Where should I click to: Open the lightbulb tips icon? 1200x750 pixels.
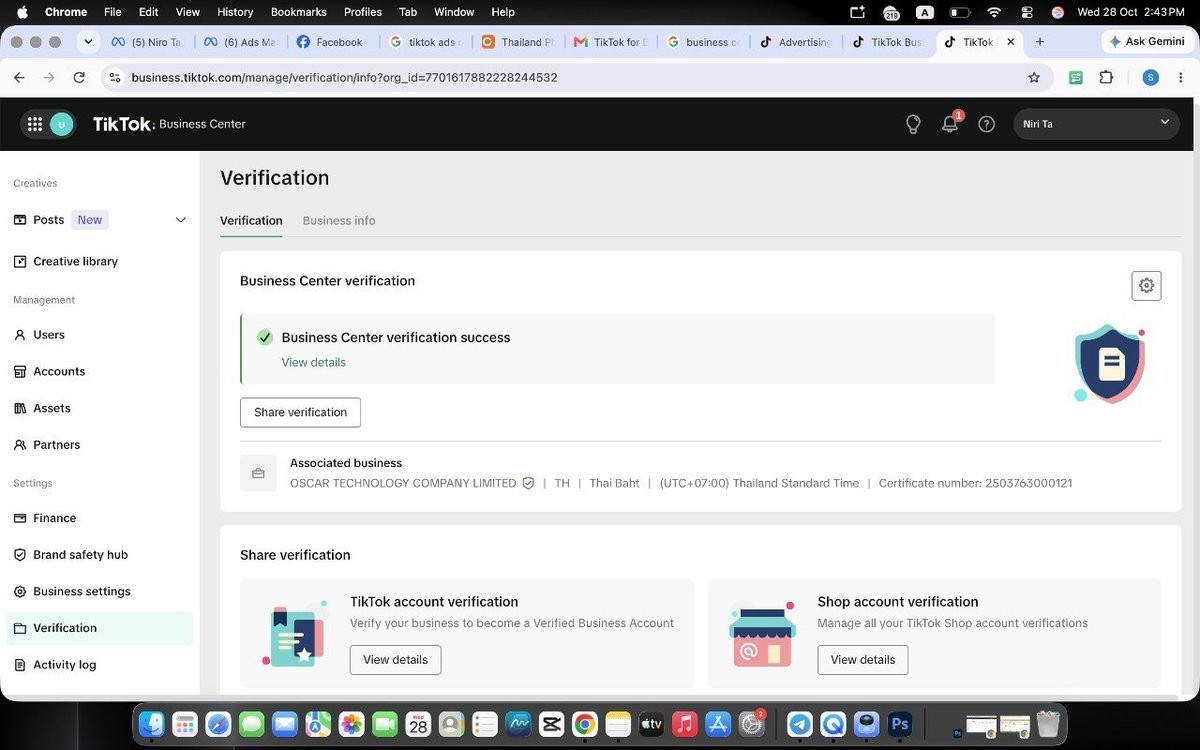(x=912, y=124)
